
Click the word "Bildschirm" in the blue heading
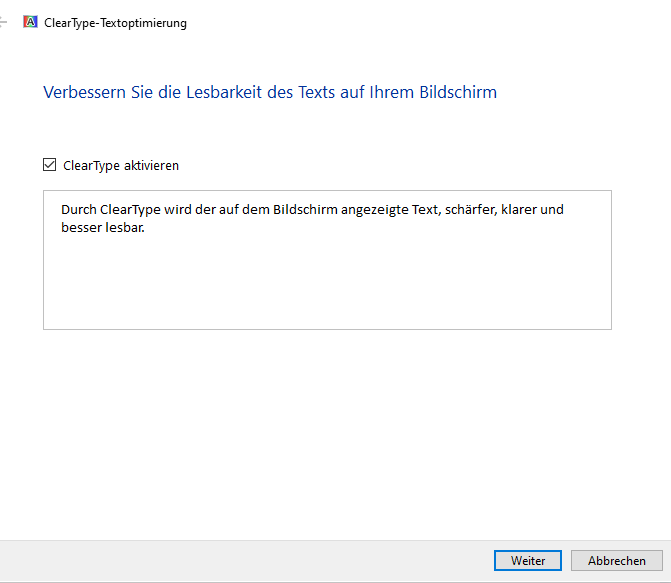point(458,92)
